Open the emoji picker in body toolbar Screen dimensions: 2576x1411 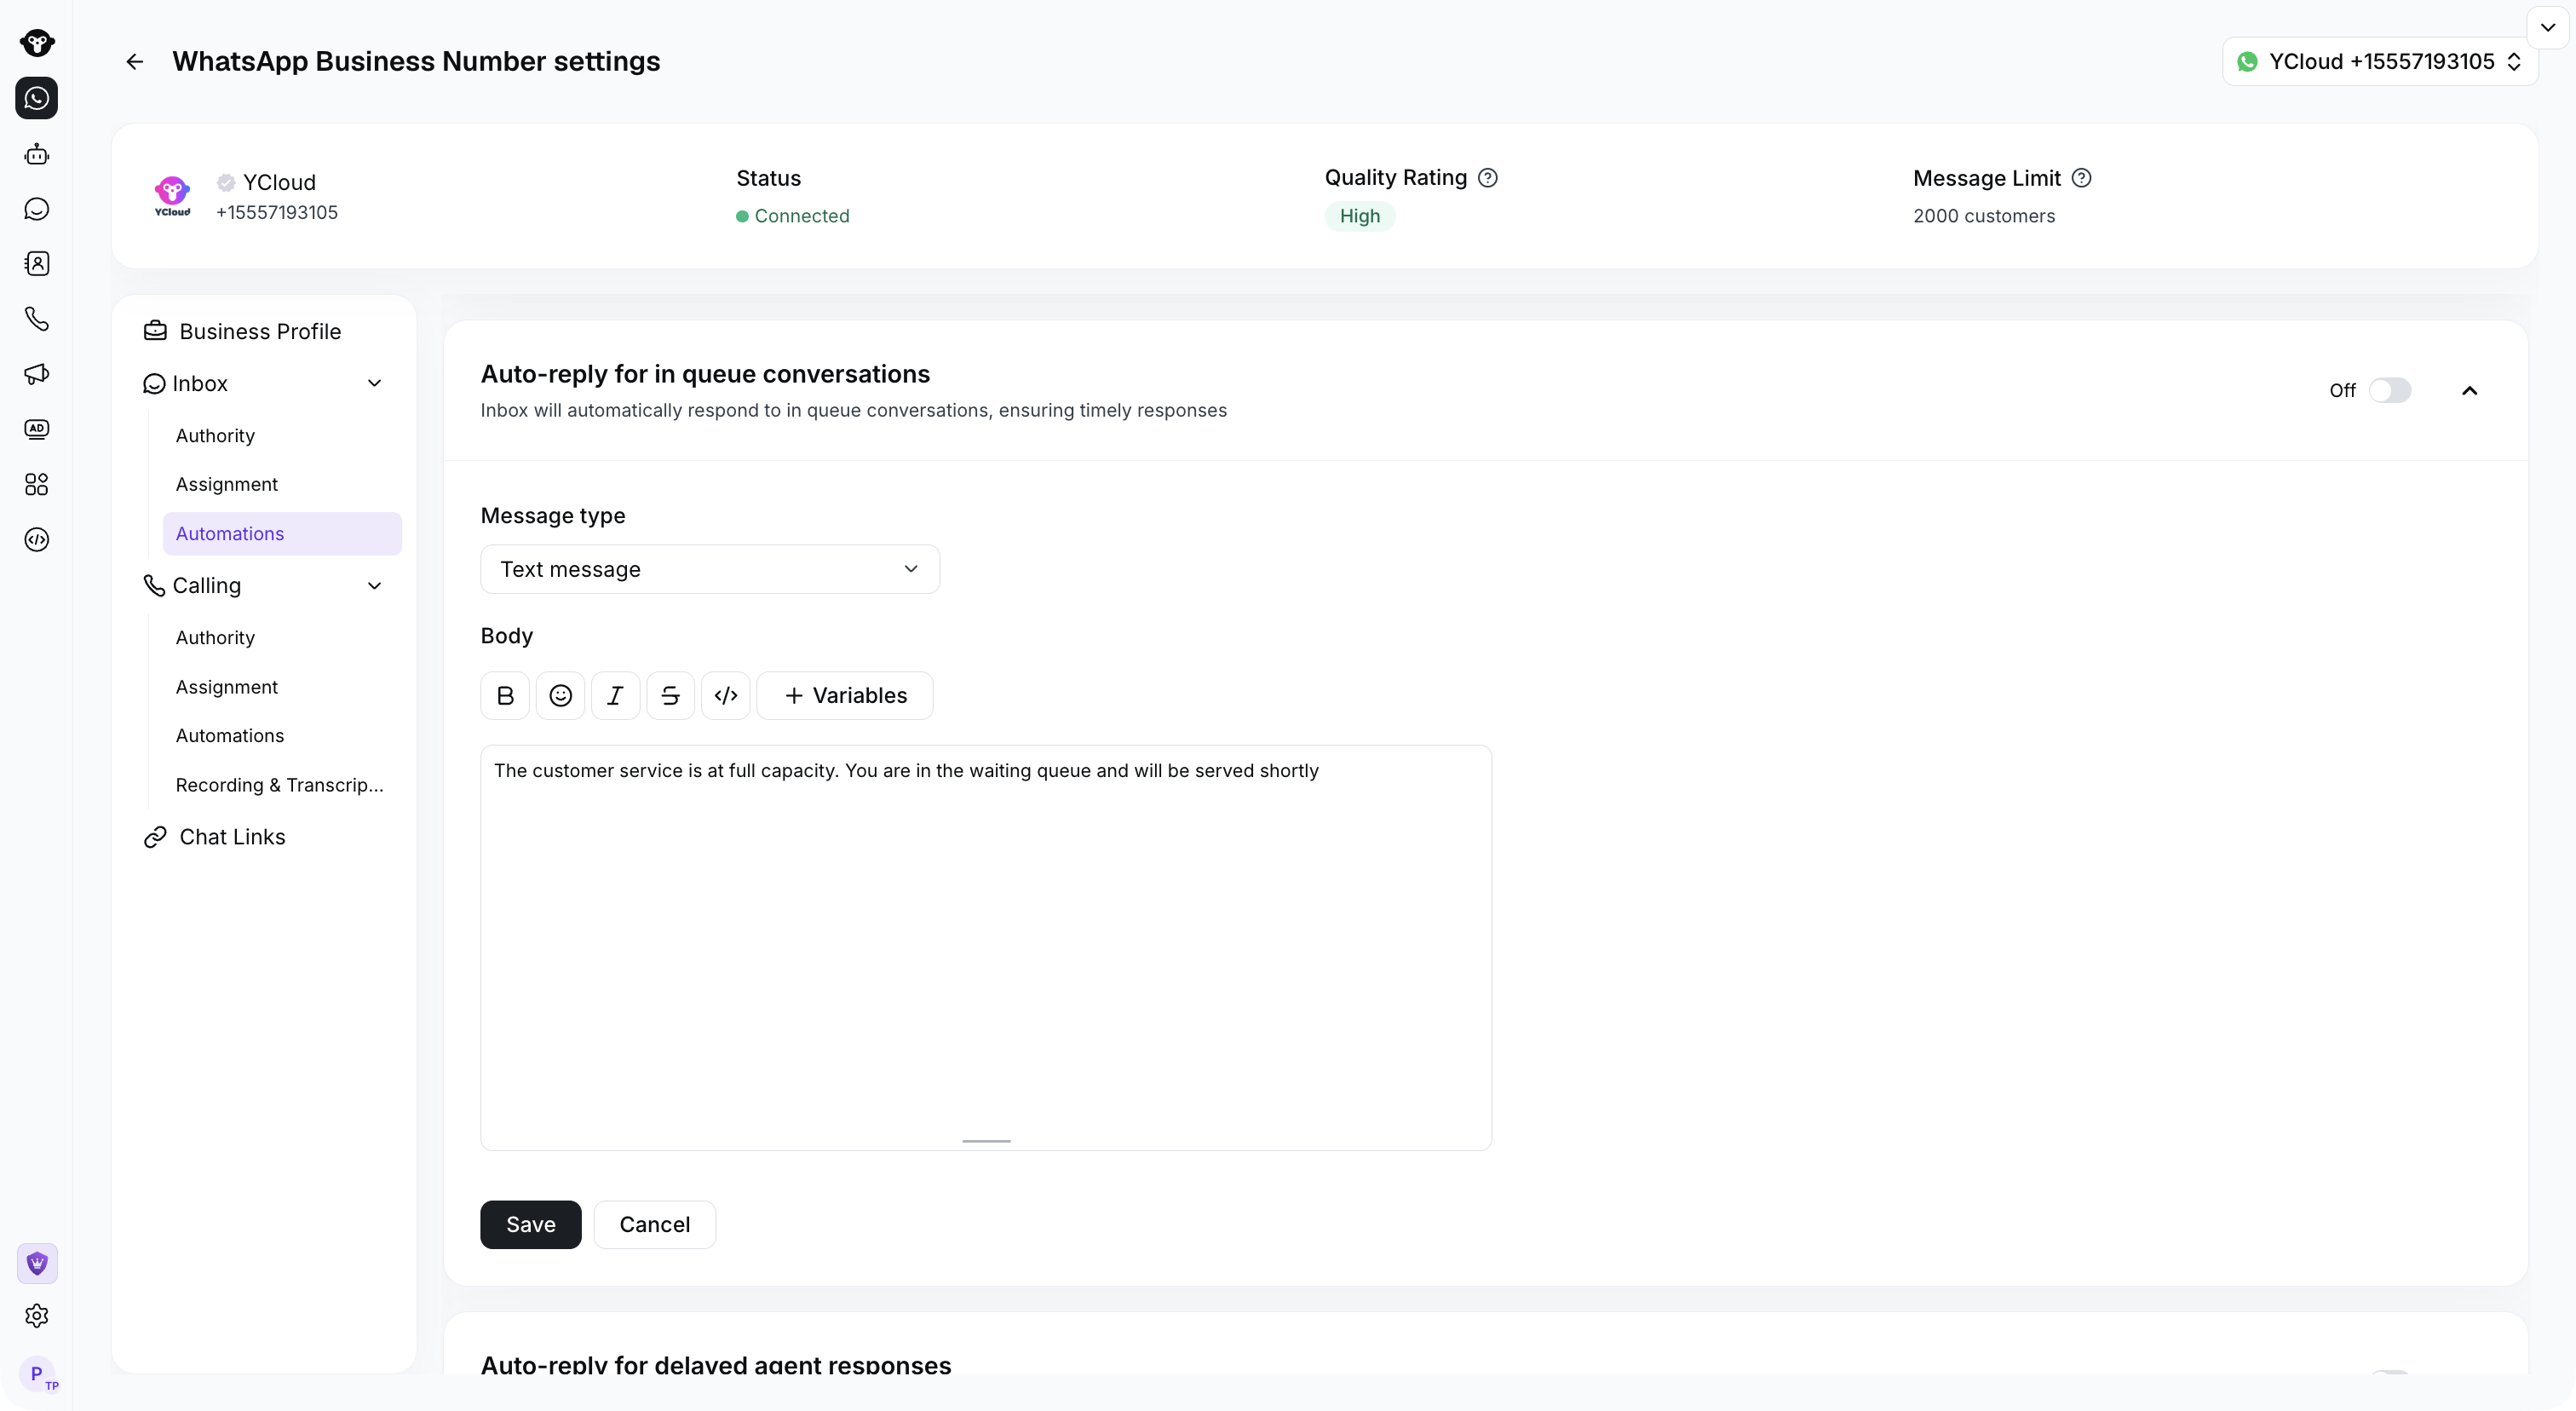pos(561,696)
